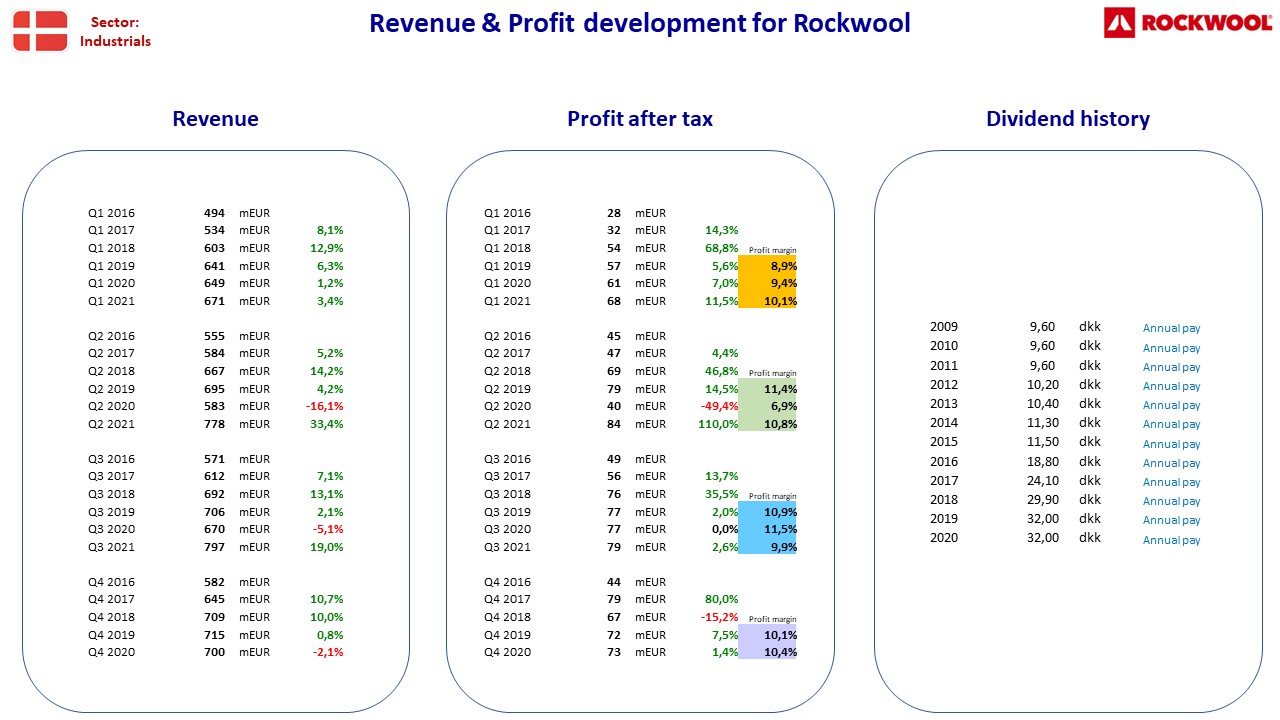The width and height of the screenshot is (1280, 720).
Task: Click Q4 2019 revenue growth 0,8%
Action: 330,635
